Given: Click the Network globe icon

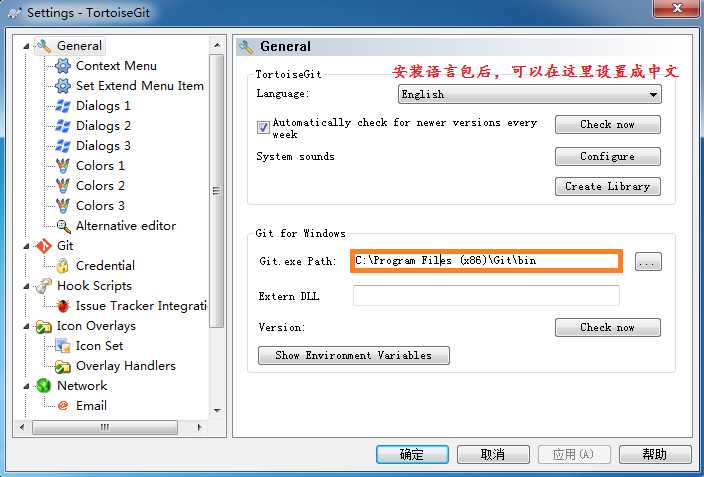Looking at the screenshot, I should click(x=44, y=386).
